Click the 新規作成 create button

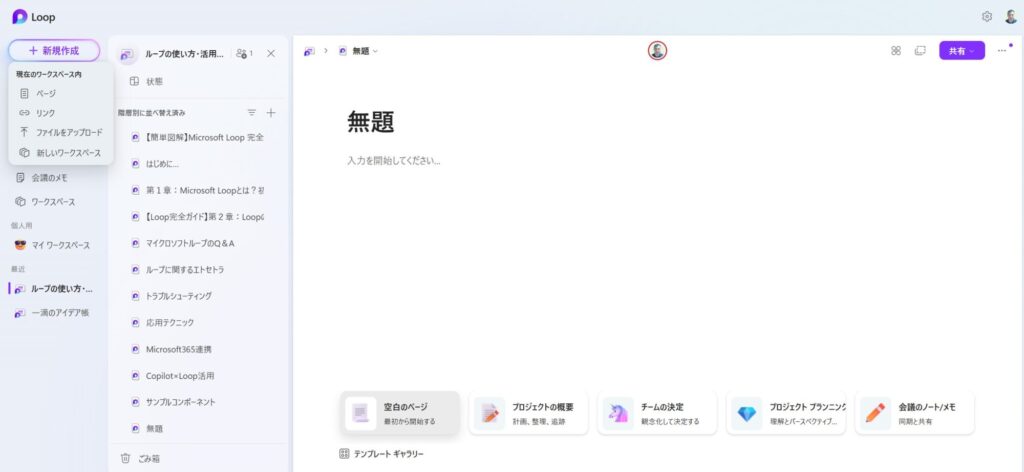tap(54, 50)
